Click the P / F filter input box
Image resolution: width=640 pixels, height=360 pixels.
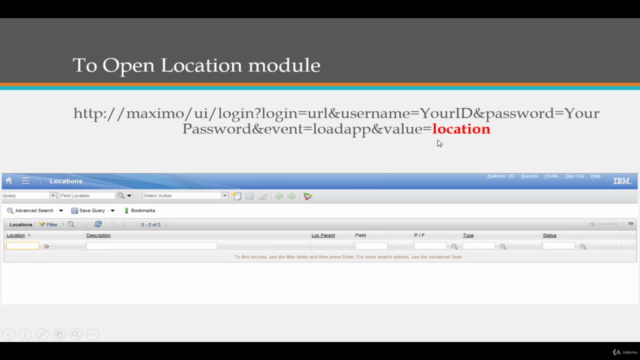coord(430,246)
